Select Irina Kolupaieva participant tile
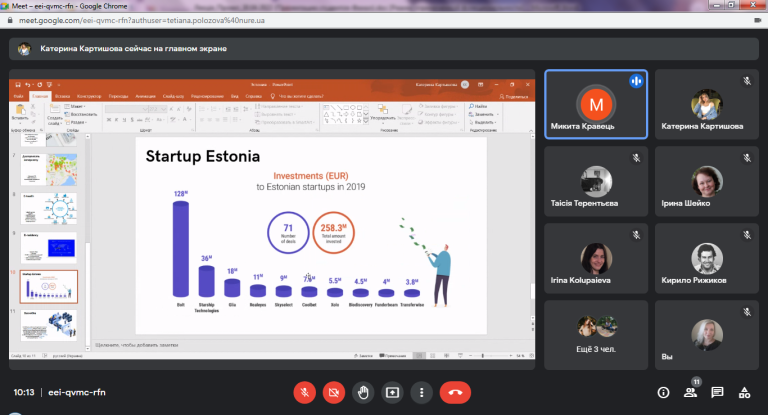Viewport: 768px width, 415px height. [596, 258]
